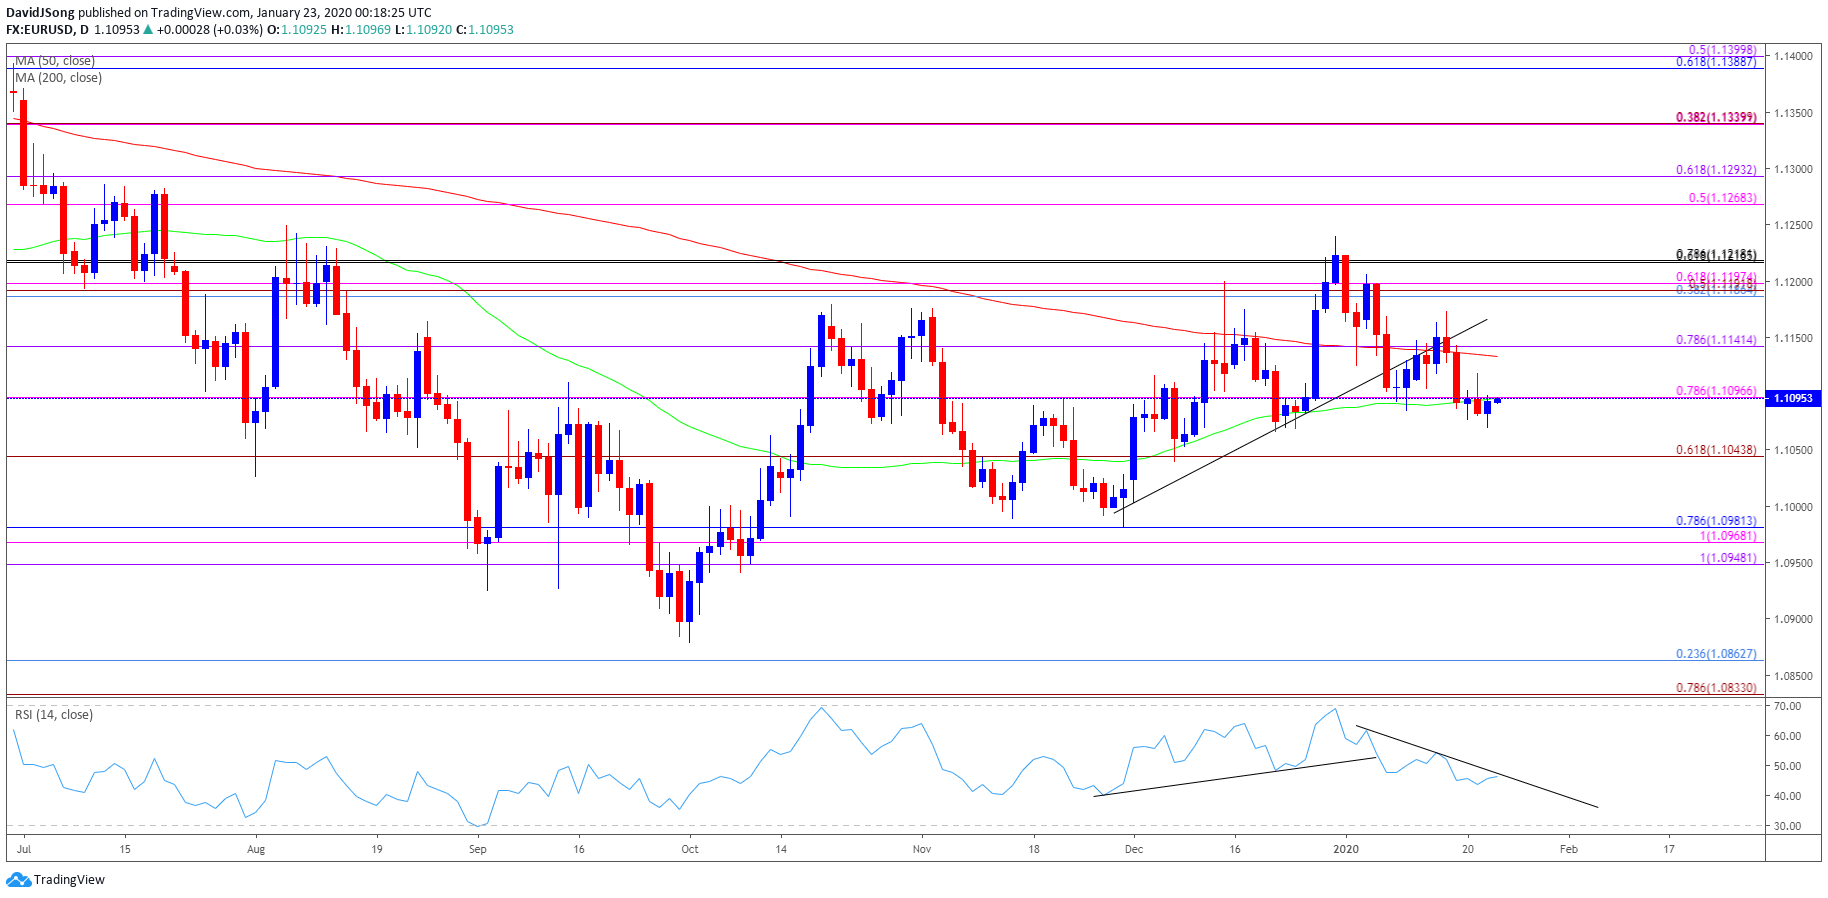Click 1.14000 on the price axis
The width and height of the screenshot is (1828, 898).
(x=1793, y=57)
